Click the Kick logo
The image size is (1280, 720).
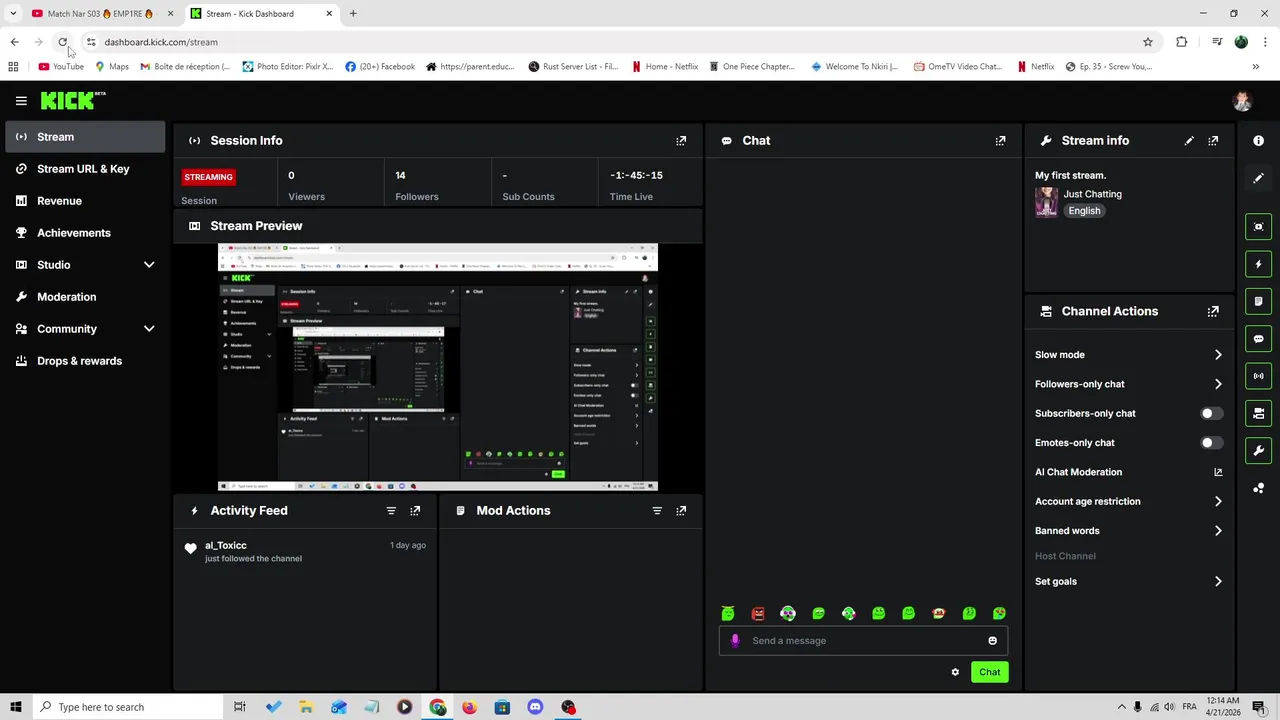[x=73, y=100]
